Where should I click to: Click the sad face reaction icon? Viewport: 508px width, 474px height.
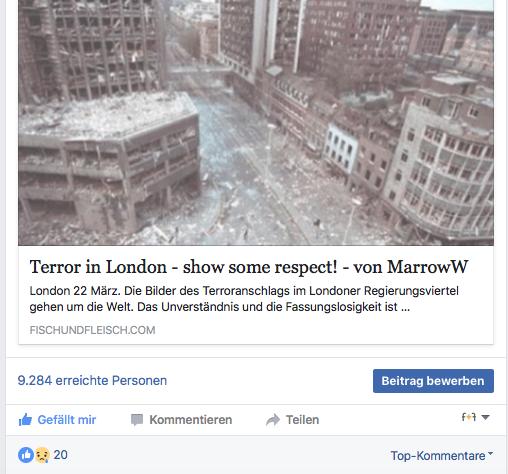point(42,455)
